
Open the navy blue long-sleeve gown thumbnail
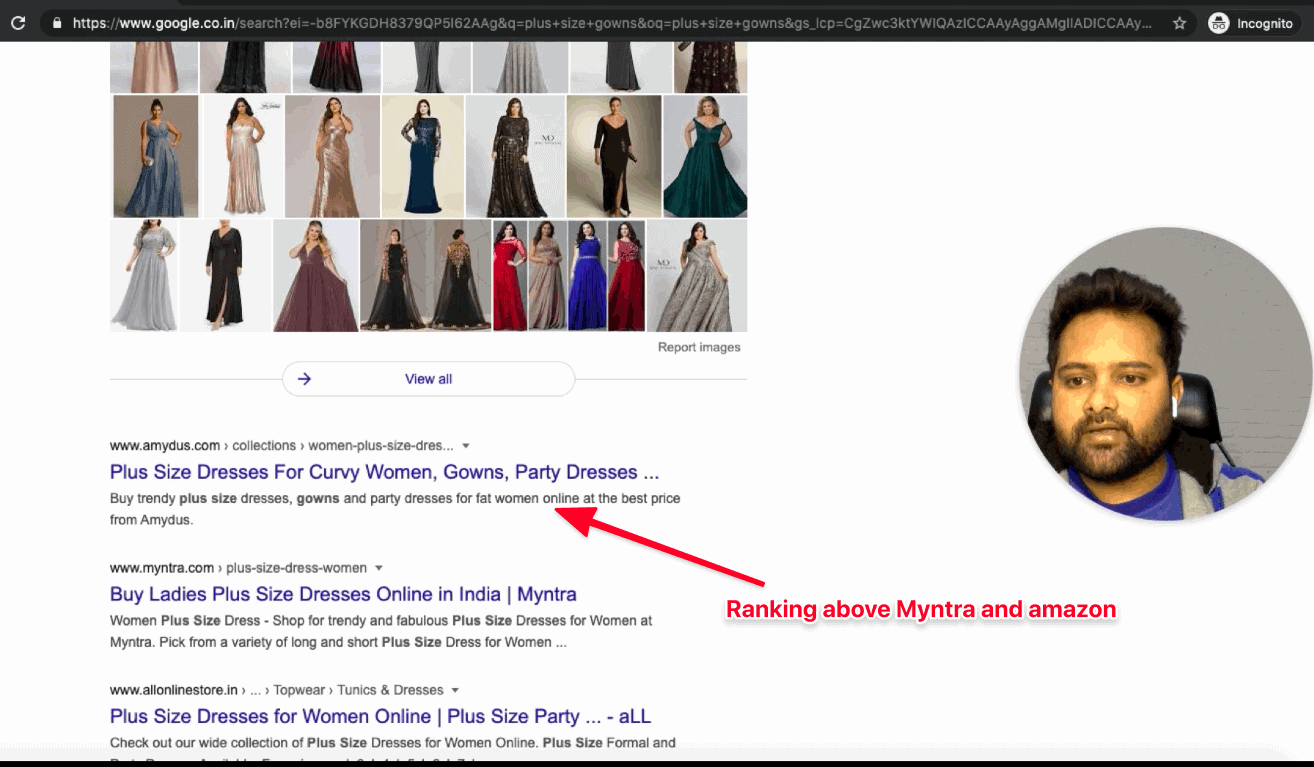[x=422, y=156]
